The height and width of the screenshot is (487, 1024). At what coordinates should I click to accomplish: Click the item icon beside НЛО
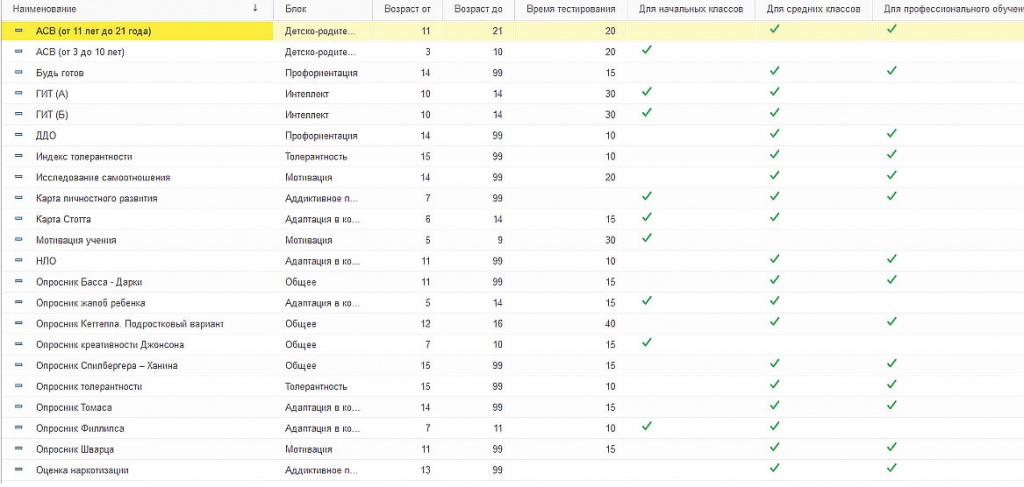pyautogui.click(x=18, y=260)
